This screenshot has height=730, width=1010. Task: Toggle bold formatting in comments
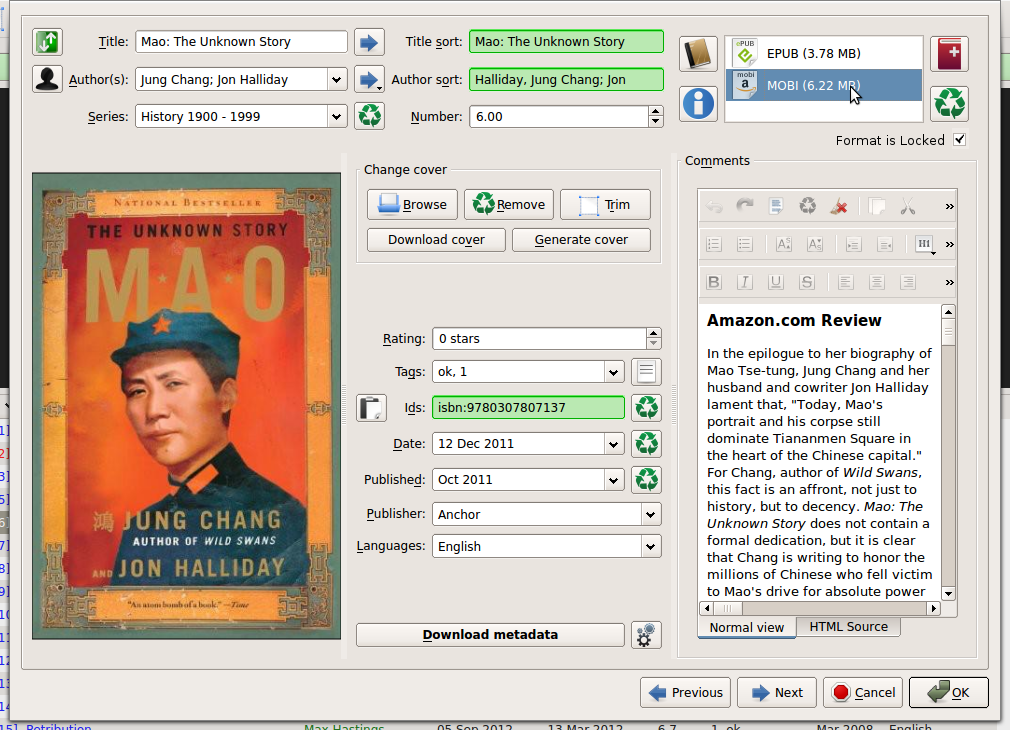(714, 282)
